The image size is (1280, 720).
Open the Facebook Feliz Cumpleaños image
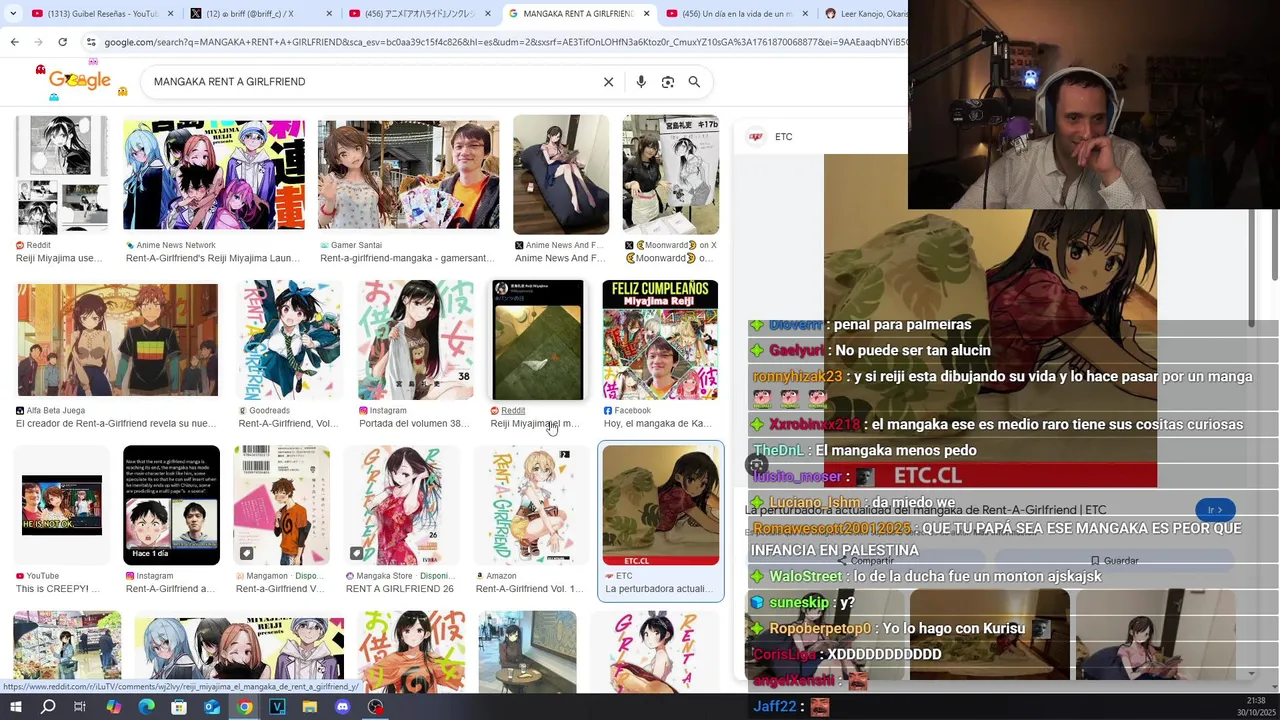(x=660, y=341)
